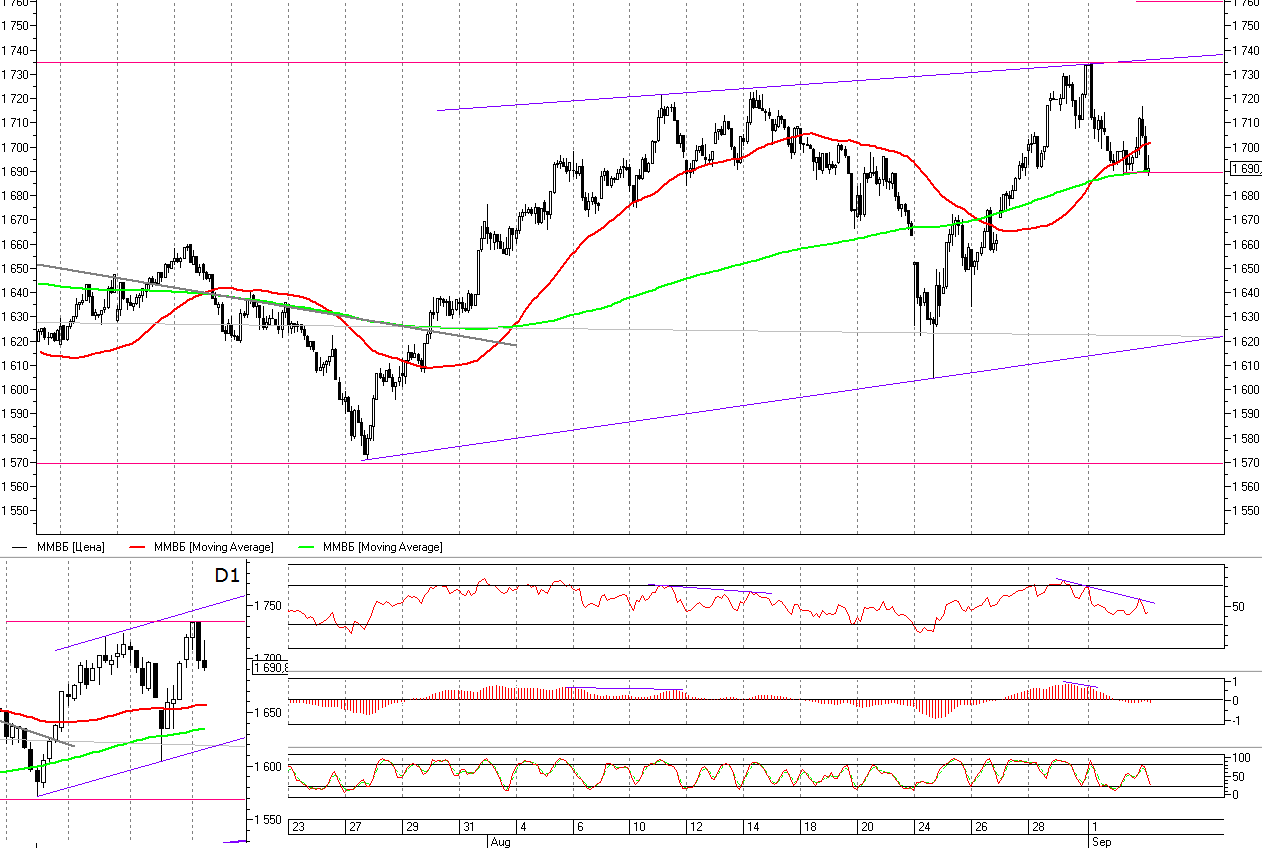Select the Sep month label on time axis

click(1100, 842)
